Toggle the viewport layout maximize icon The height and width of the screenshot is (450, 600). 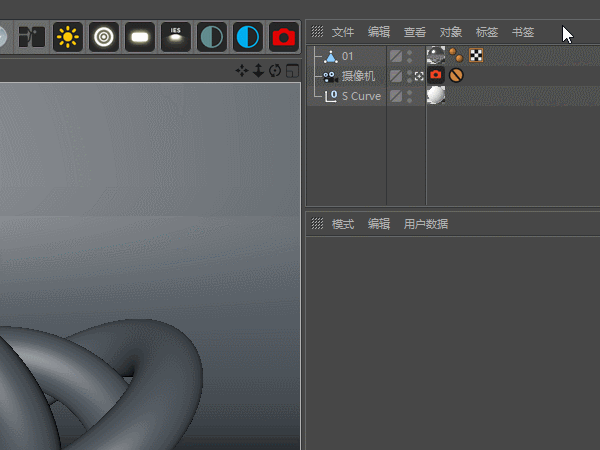click(x=292, y=71)
